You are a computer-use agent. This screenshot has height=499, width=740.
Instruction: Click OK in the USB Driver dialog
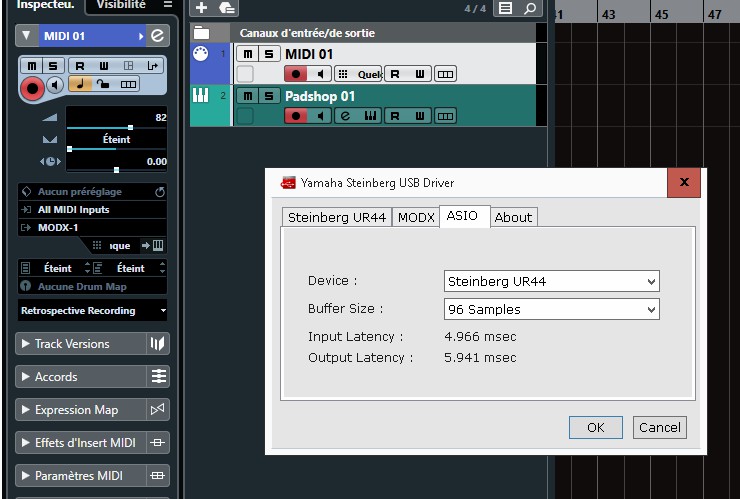596,428
